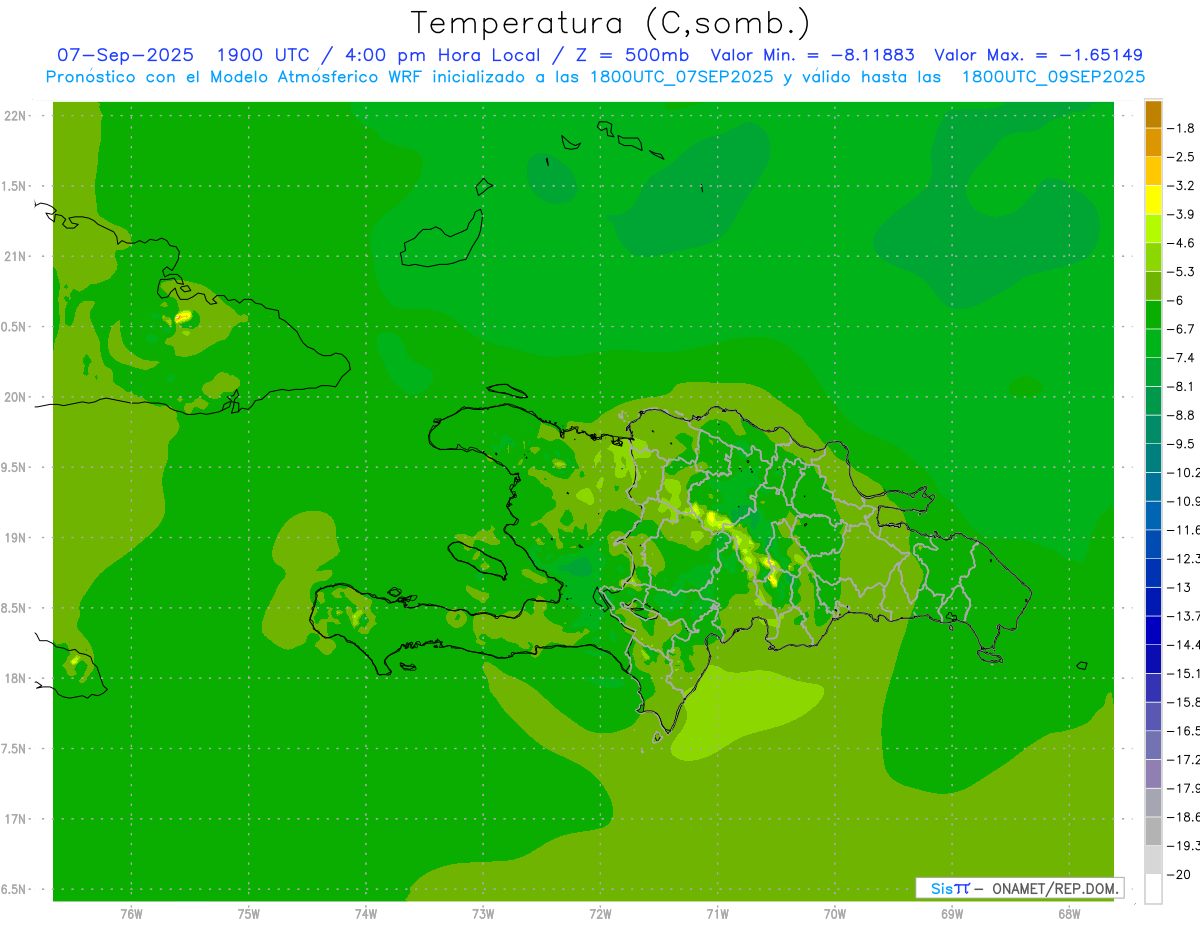
Task: Click the 22N latitude axis label
Action: 15,116
